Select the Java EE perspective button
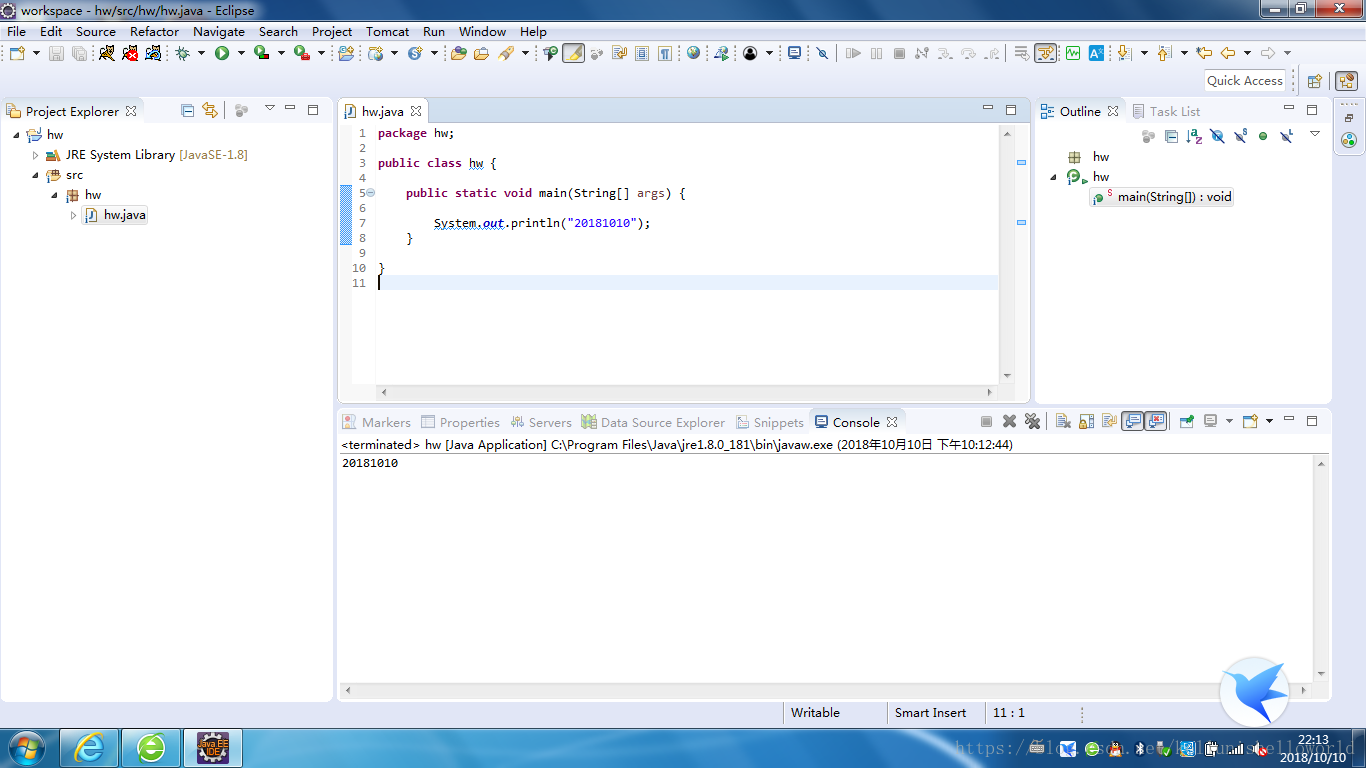1366x768 pixels. (1346, 81)
